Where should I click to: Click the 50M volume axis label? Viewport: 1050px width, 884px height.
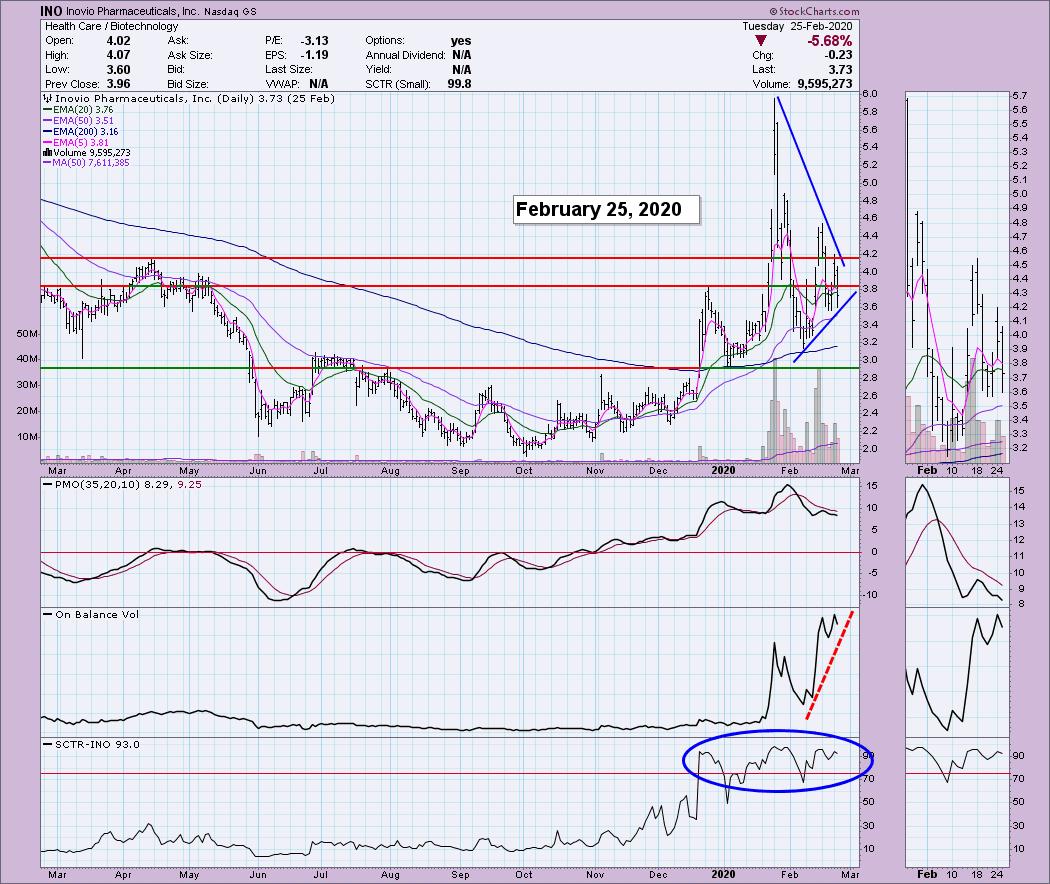pyautogui.click(x=27, y=334)
